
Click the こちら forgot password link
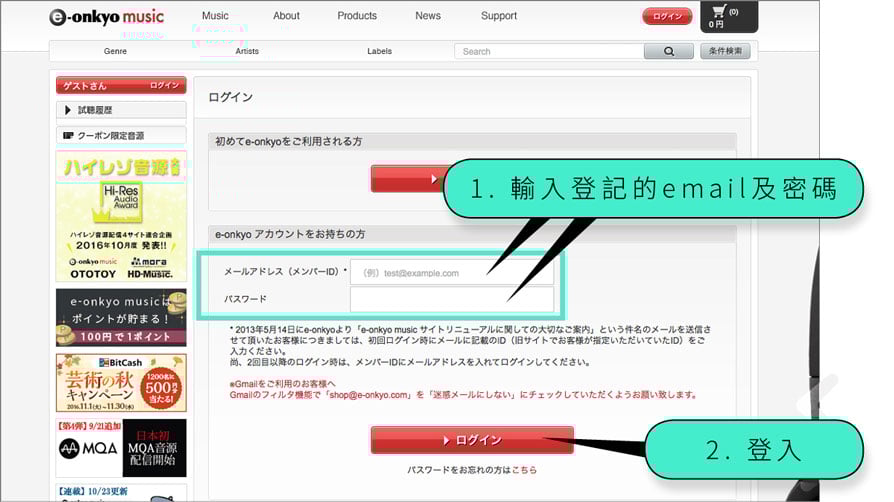click(x=524, y=470)
